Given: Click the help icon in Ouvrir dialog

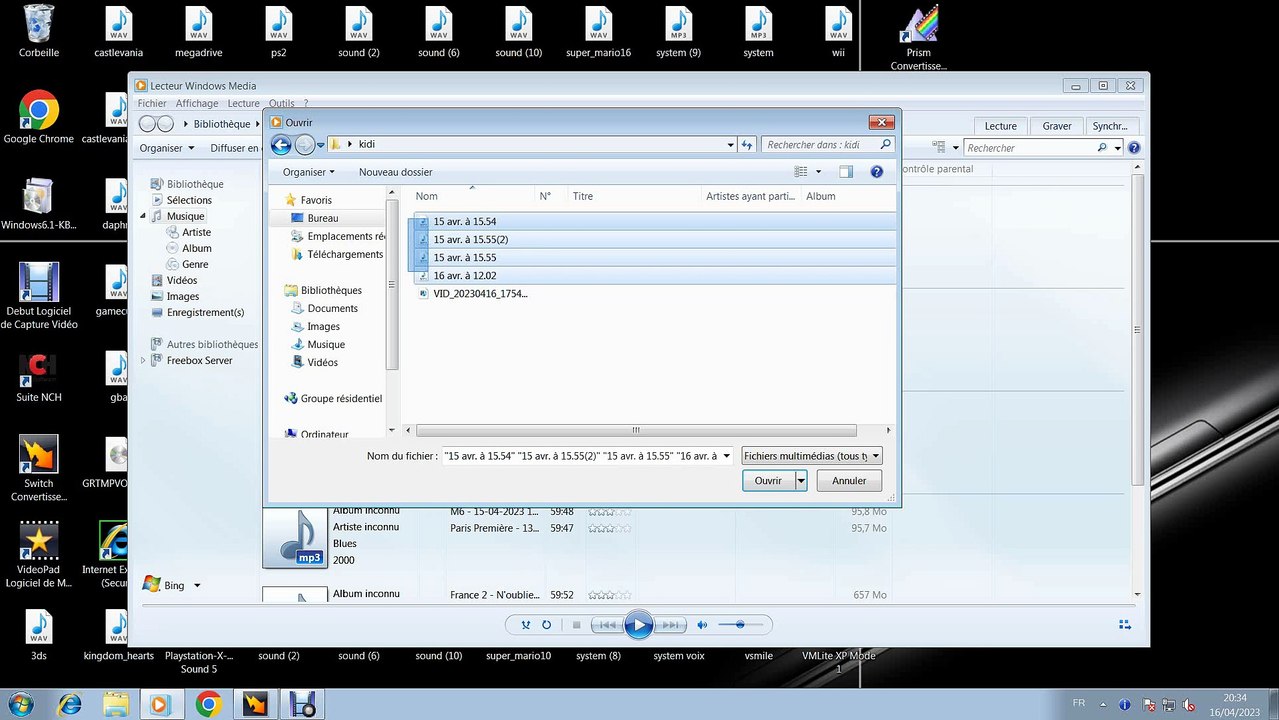Looking at the screenshot, I should pyautogui.click(x=877, y=172).
